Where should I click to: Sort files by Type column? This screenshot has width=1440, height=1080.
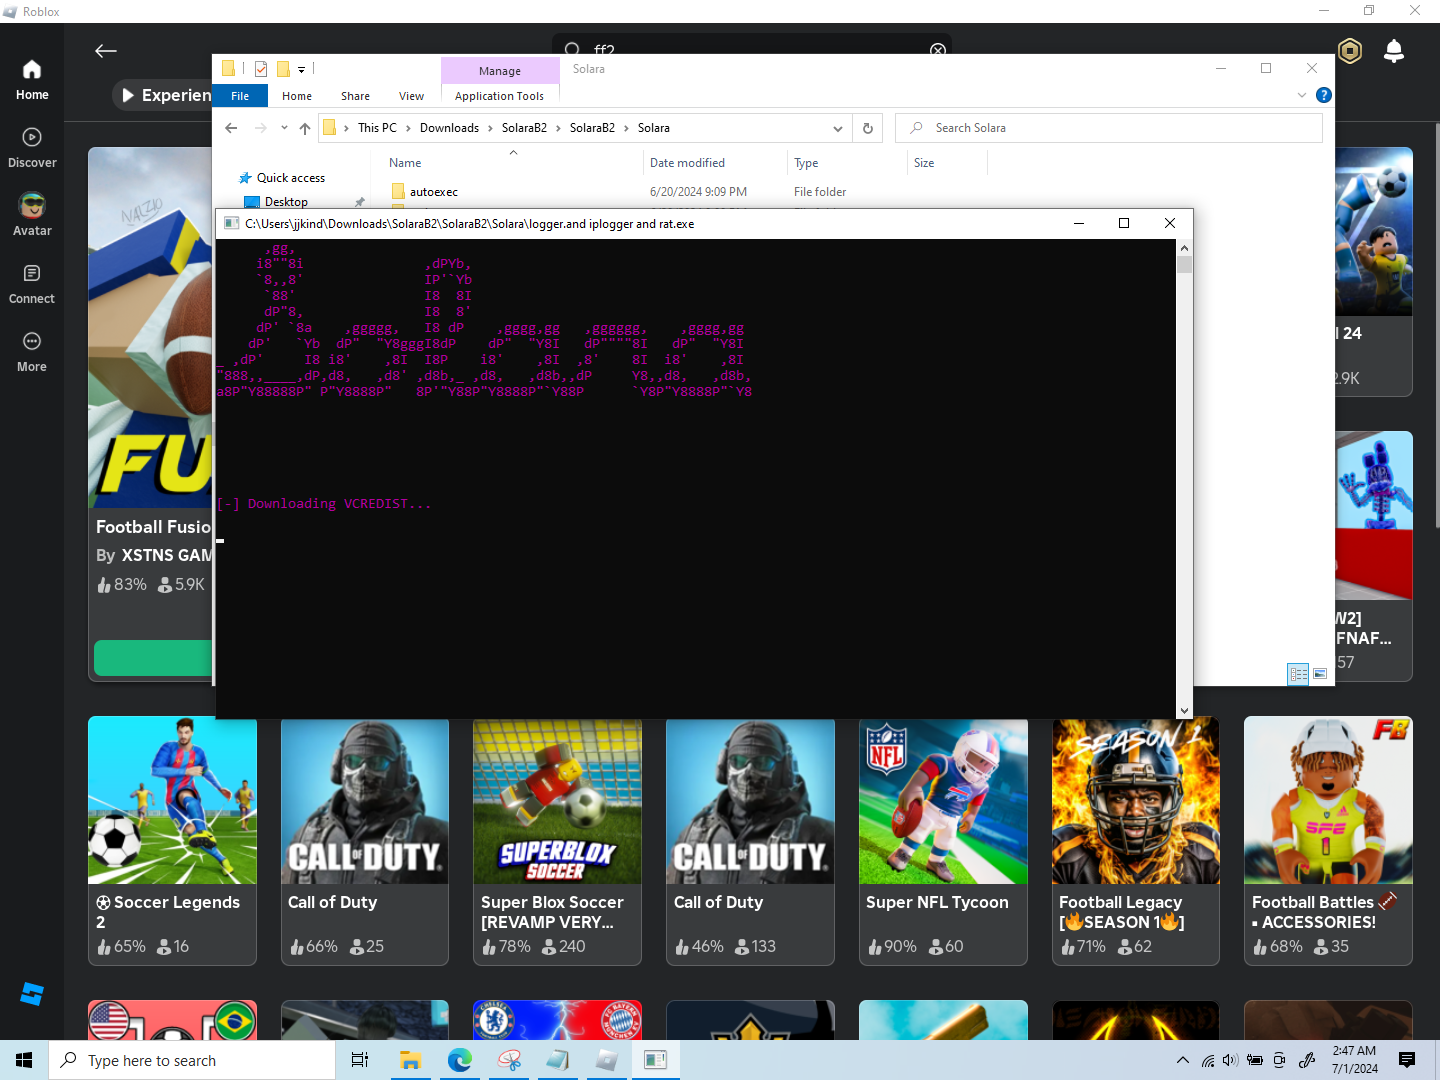click(x=847, y=163)
